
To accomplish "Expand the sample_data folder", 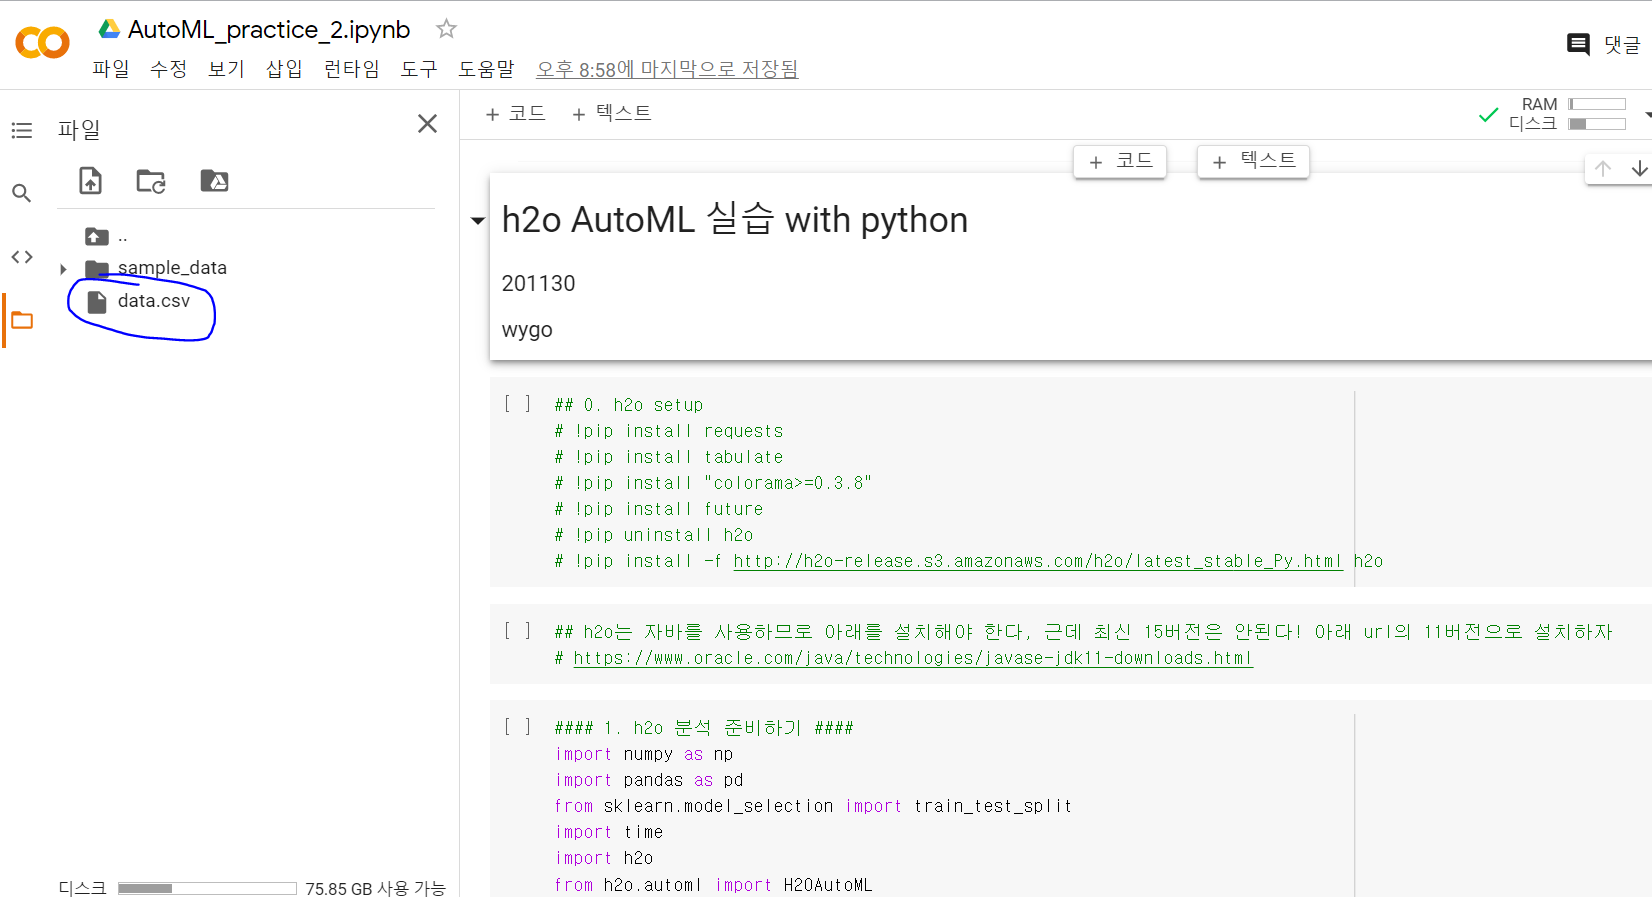I will tap(63, 269).
